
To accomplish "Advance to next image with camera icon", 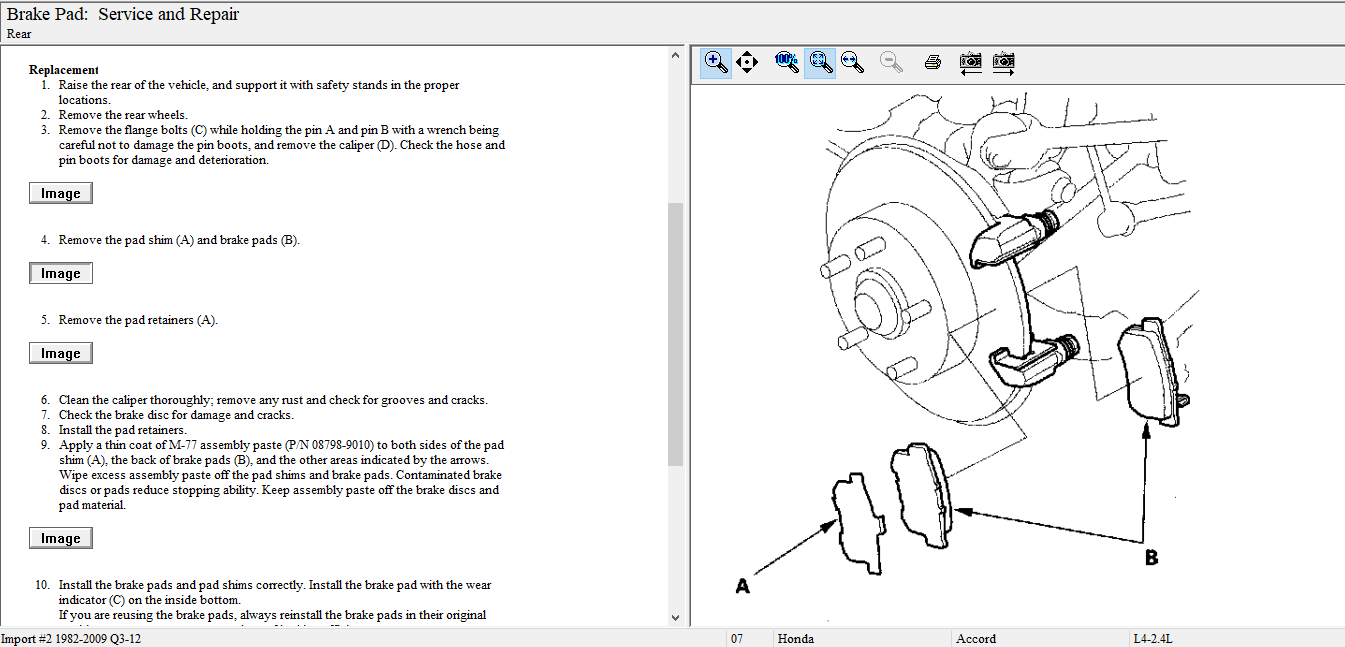I will (x=1004, y=62).
